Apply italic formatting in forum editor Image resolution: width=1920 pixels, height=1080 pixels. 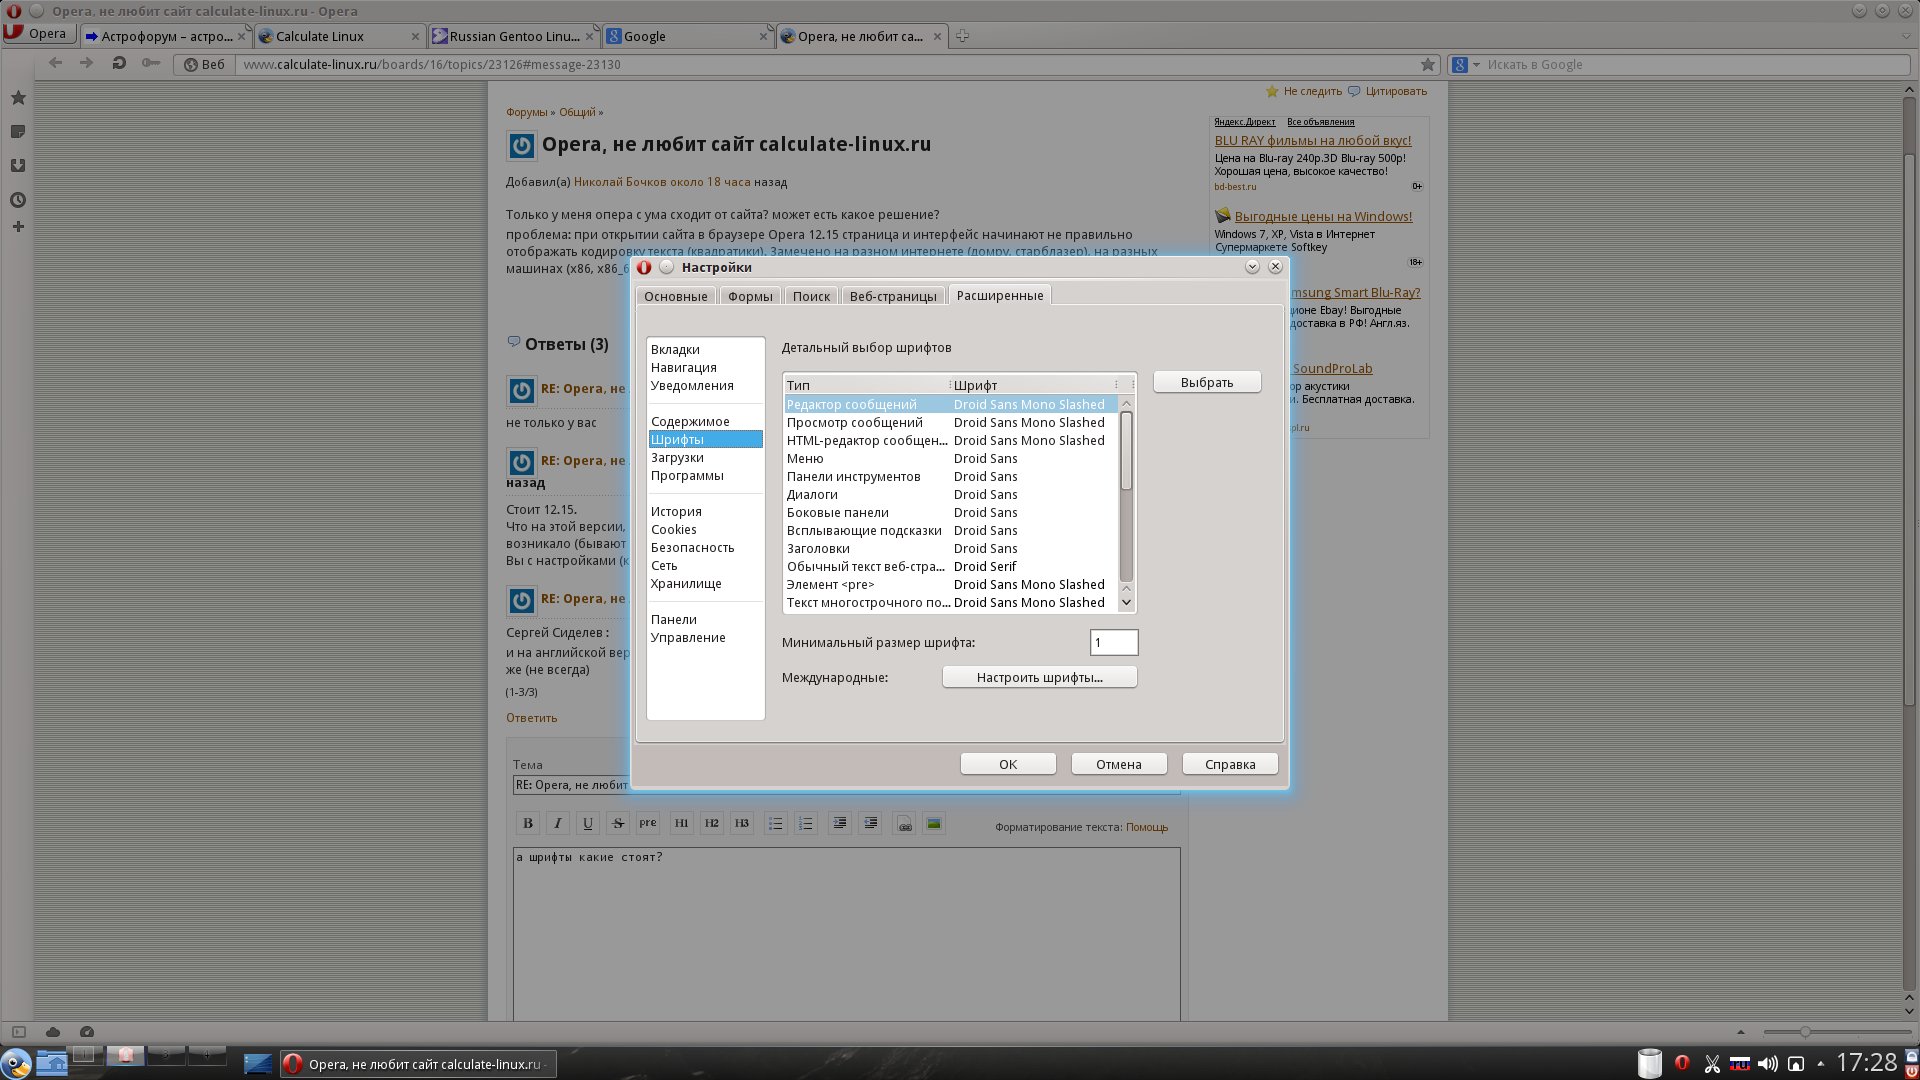pyautogui.click(x=558, y=823)
